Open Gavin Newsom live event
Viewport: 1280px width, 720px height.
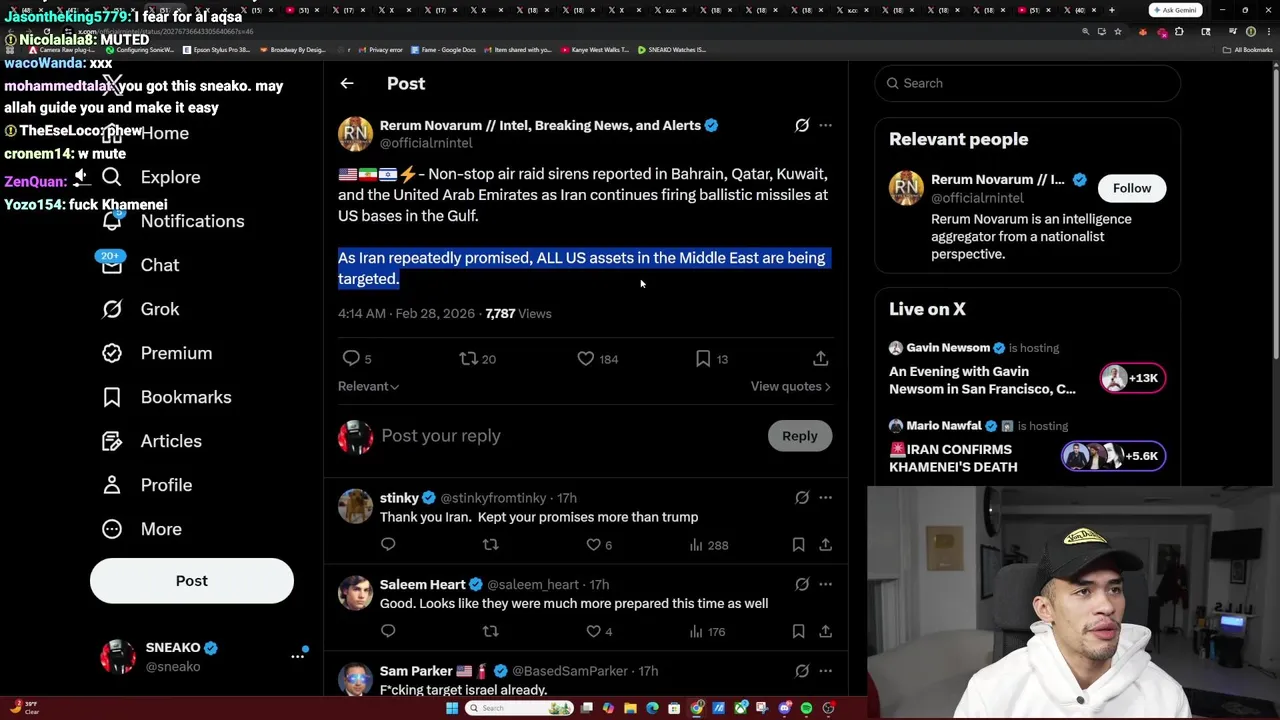click(982, 380)
